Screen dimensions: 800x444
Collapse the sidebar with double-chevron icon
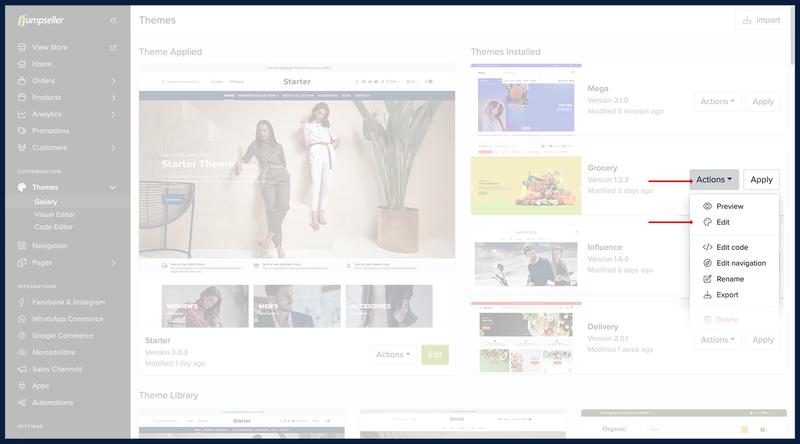[113, 20]
